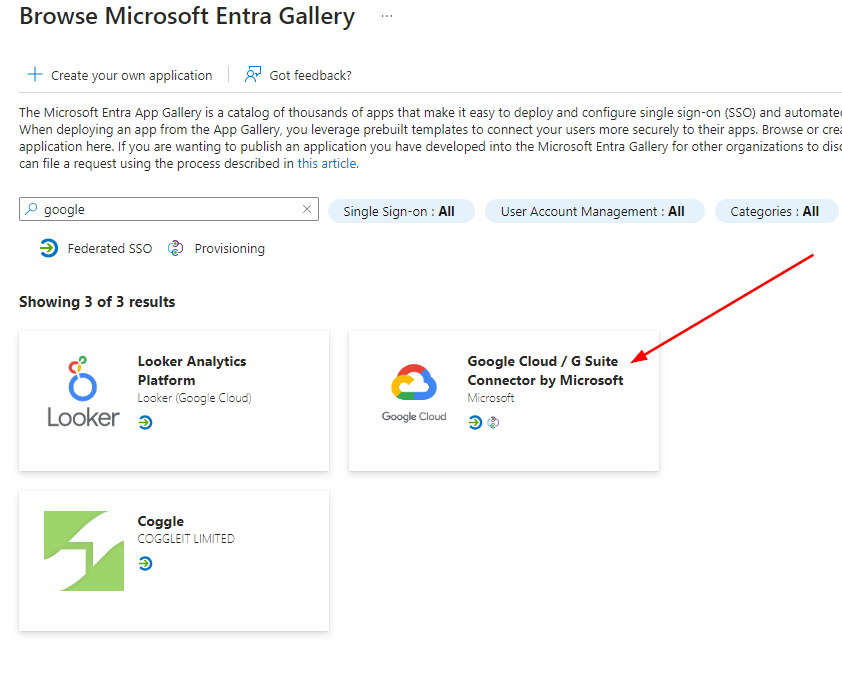
Task: Expand the Categories filter
Action: pos(775,211)
